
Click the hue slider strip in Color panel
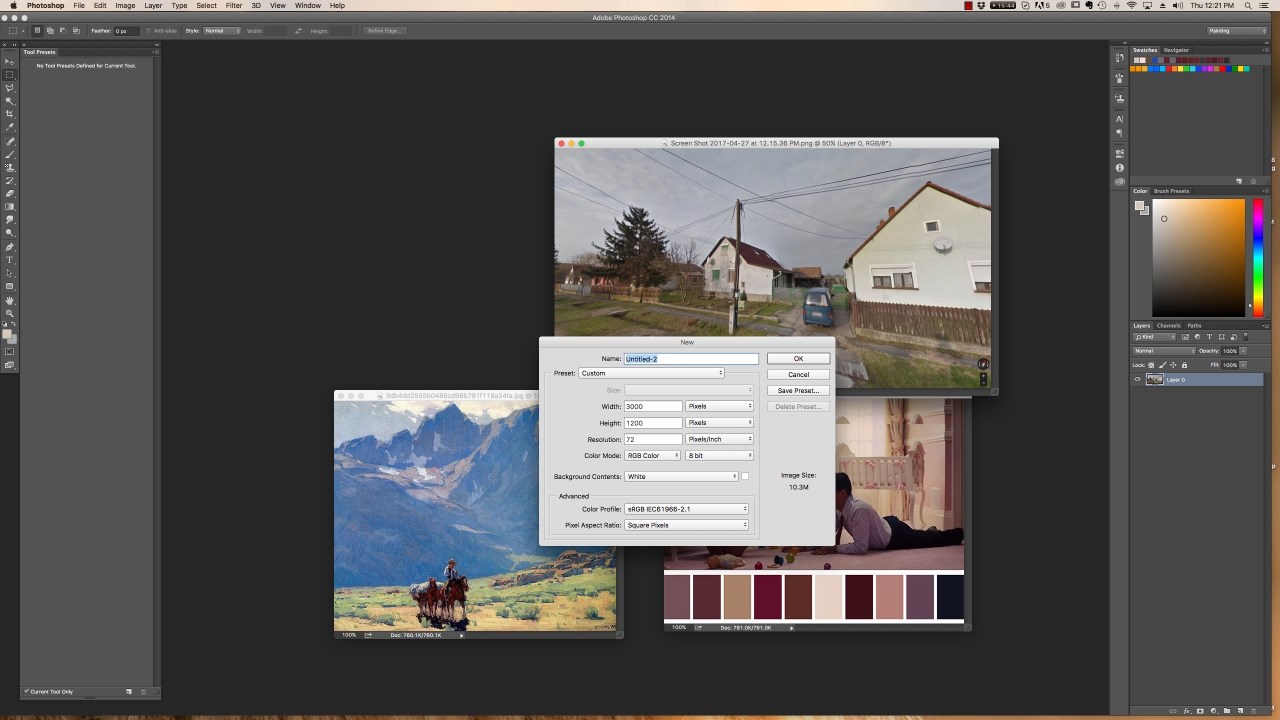tap(1258, 257)
